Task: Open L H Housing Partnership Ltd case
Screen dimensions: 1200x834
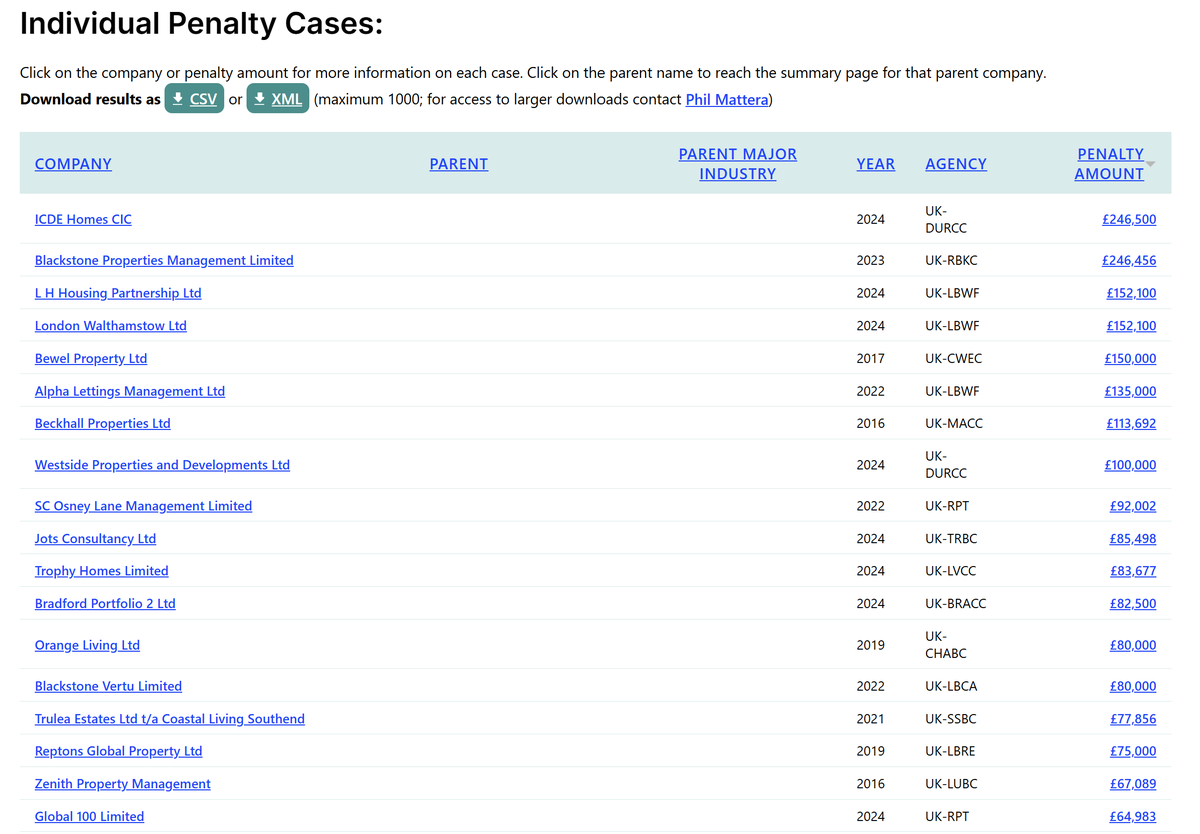Action: (118, 293)
